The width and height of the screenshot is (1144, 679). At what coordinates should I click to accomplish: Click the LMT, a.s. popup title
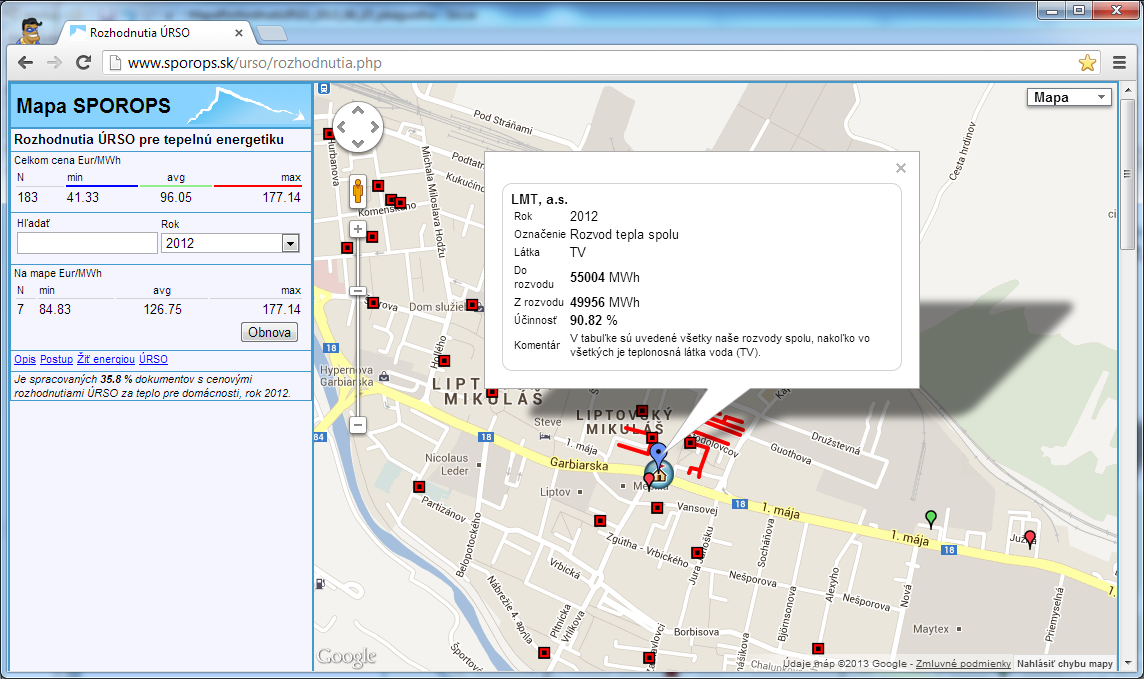[x=539, y=199]
